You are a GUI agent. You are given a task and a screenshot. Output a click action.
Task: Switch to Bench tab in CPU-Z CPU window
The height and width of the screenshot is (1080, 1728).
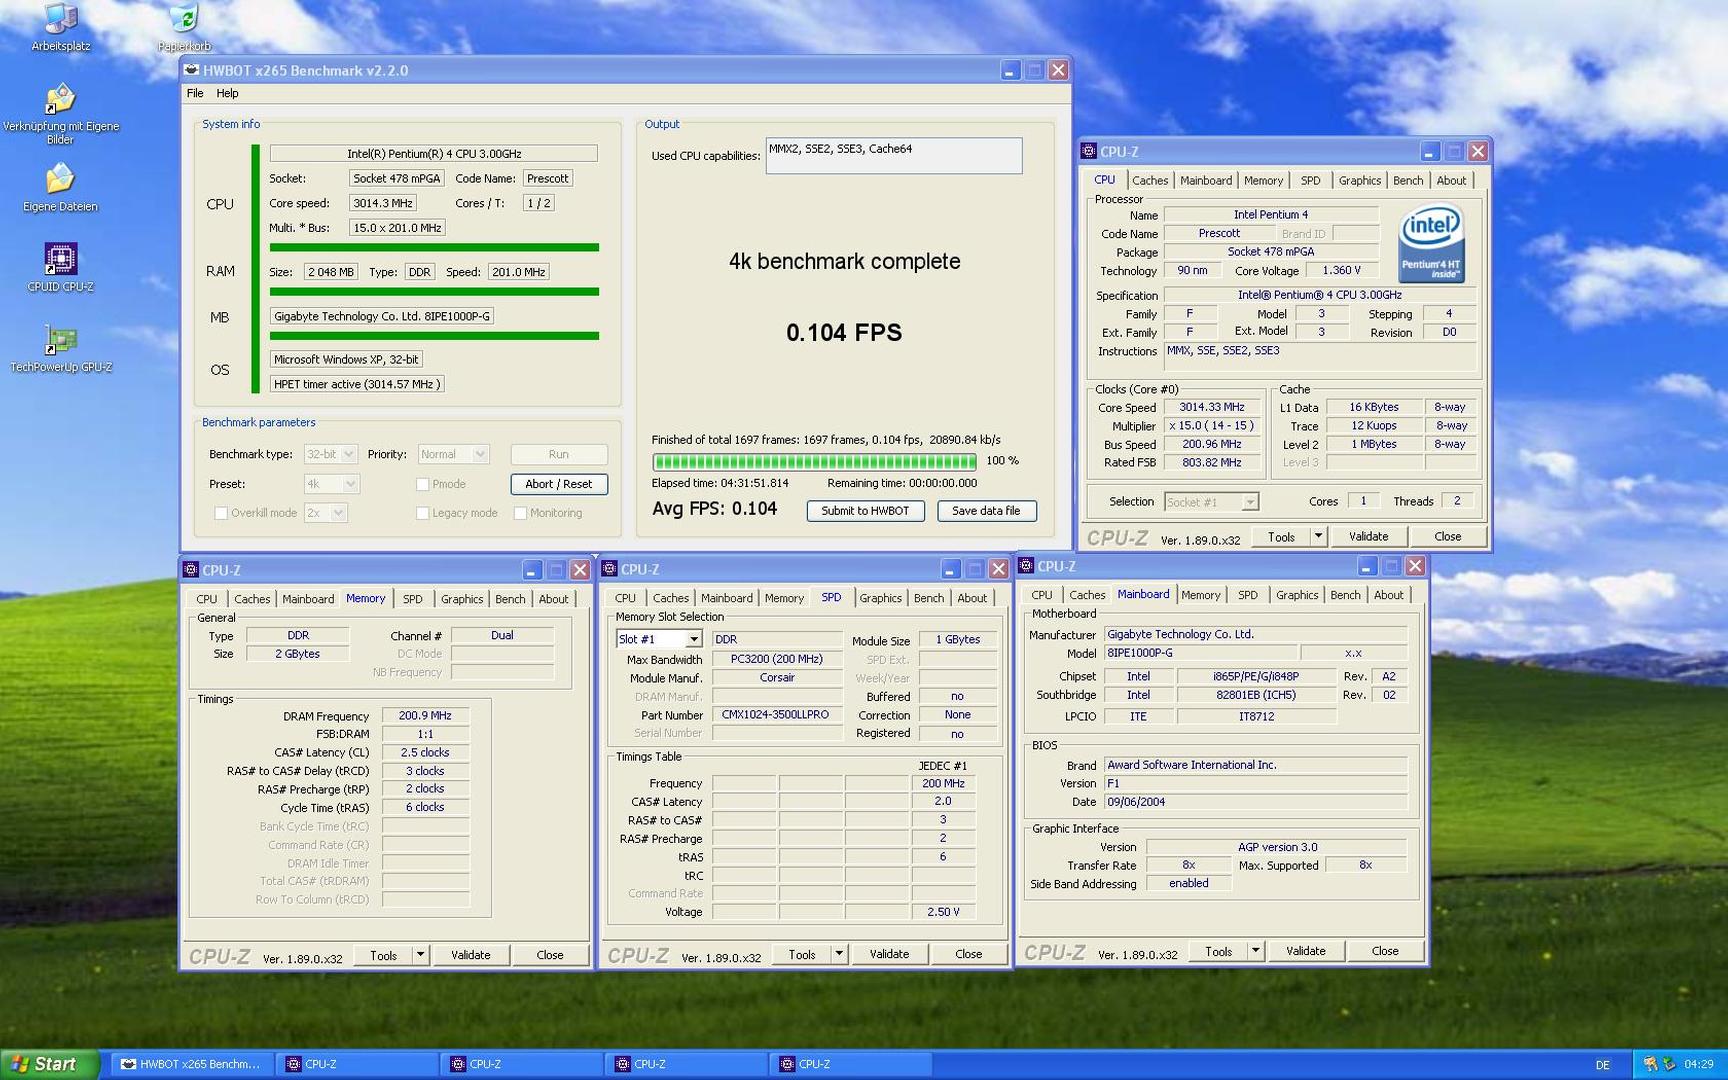(x=1408, y=181)
